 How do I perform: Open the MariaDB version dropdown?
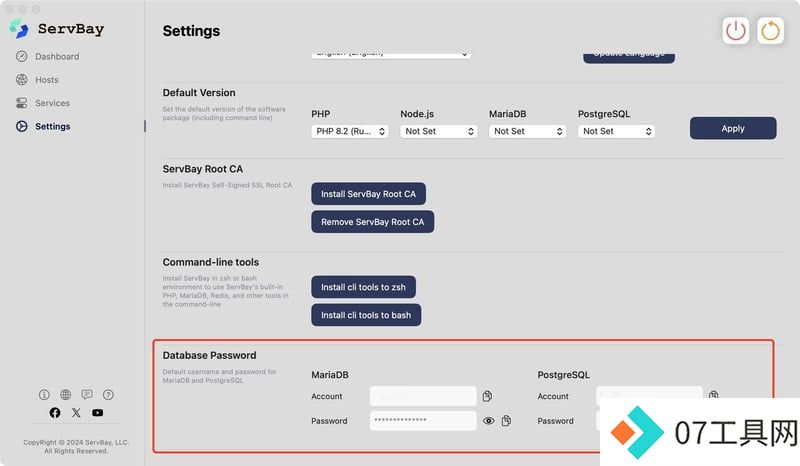click(528, 131)
